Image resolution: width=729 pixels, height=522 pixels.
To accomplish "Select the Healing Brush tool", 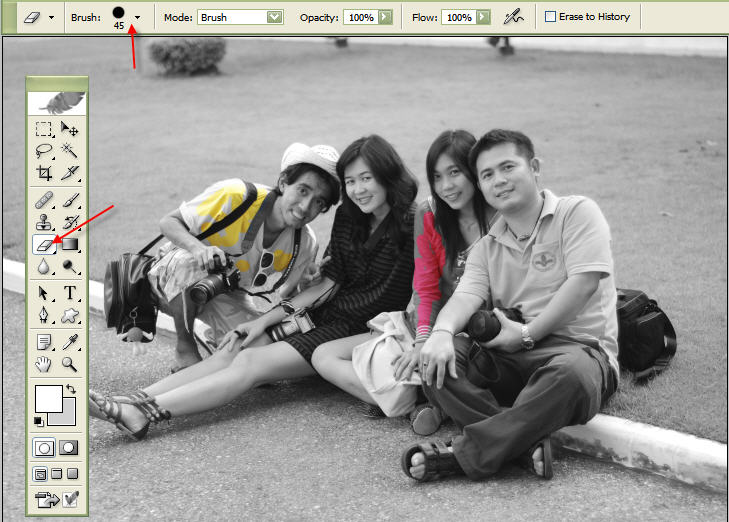I will [x=44, y=200].
